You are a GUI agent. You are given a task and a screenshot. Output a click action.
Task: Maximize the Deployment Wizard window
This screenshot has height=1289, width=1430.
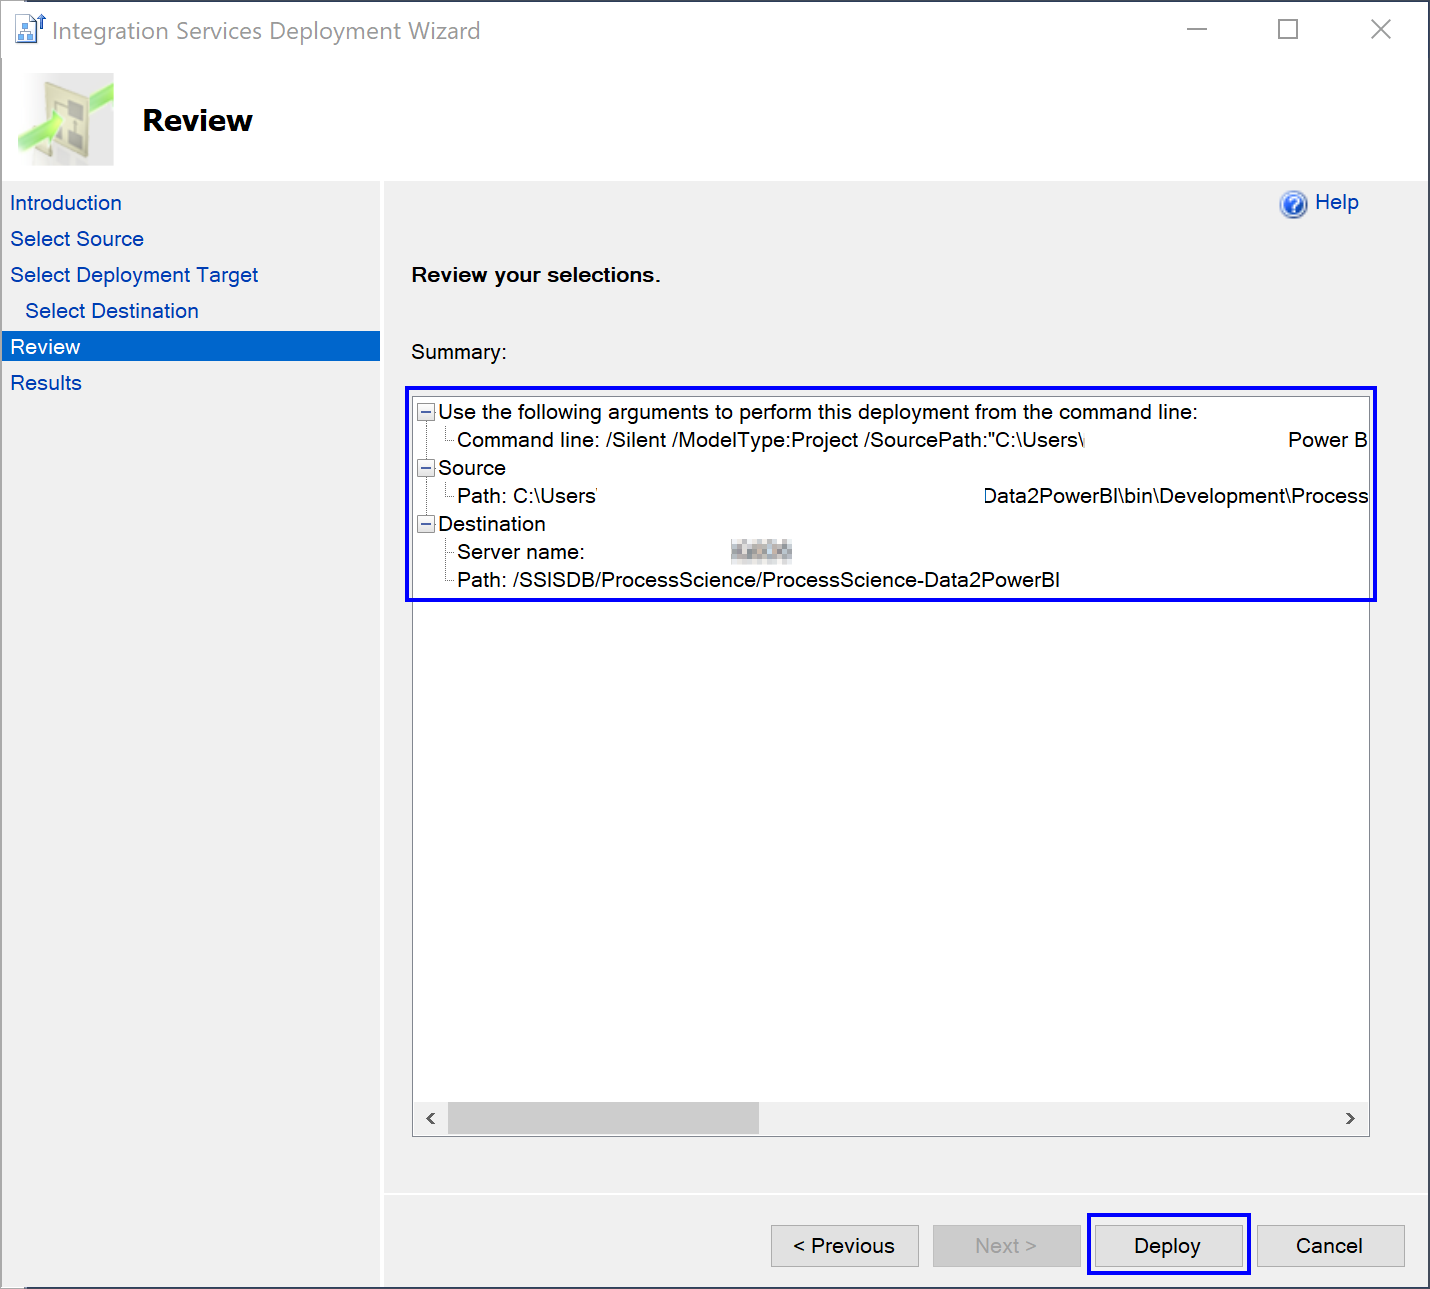(x=1288, y=30)
